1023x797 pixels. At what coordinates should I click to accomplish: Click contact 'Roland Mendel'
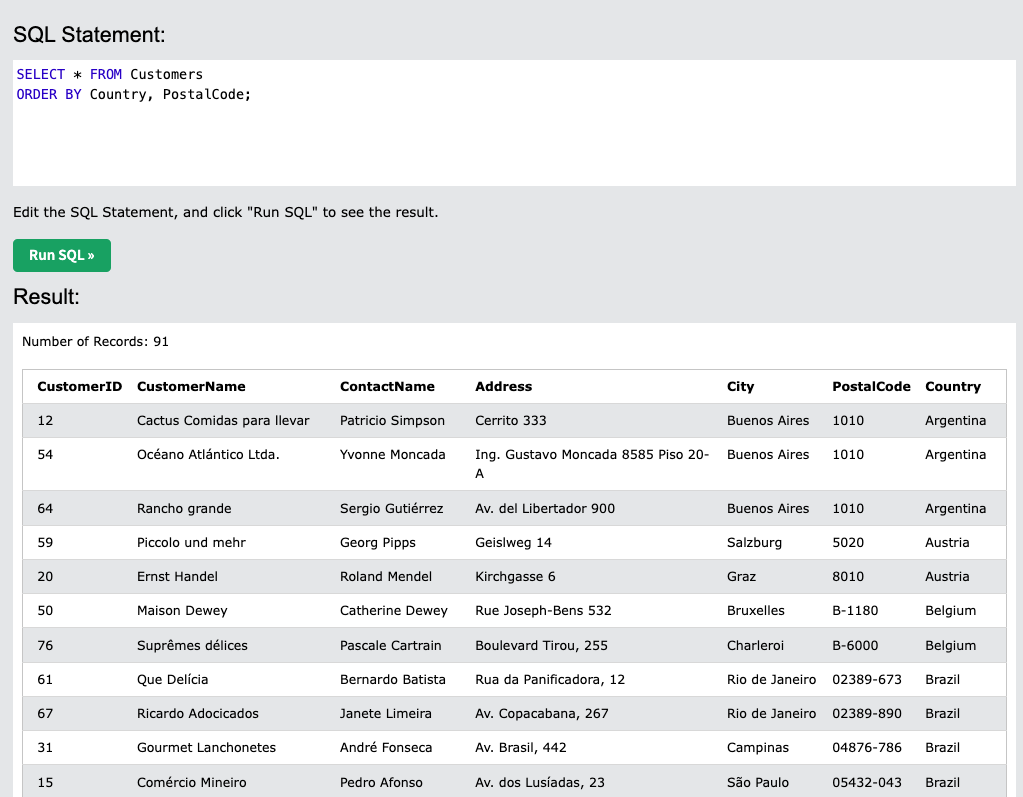[386, 577]
